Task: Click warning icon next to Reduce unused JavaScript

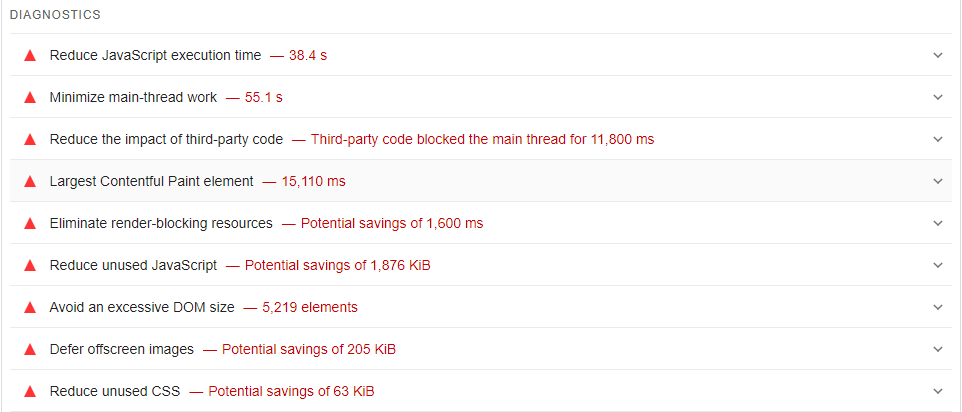Action: (30, 265)
